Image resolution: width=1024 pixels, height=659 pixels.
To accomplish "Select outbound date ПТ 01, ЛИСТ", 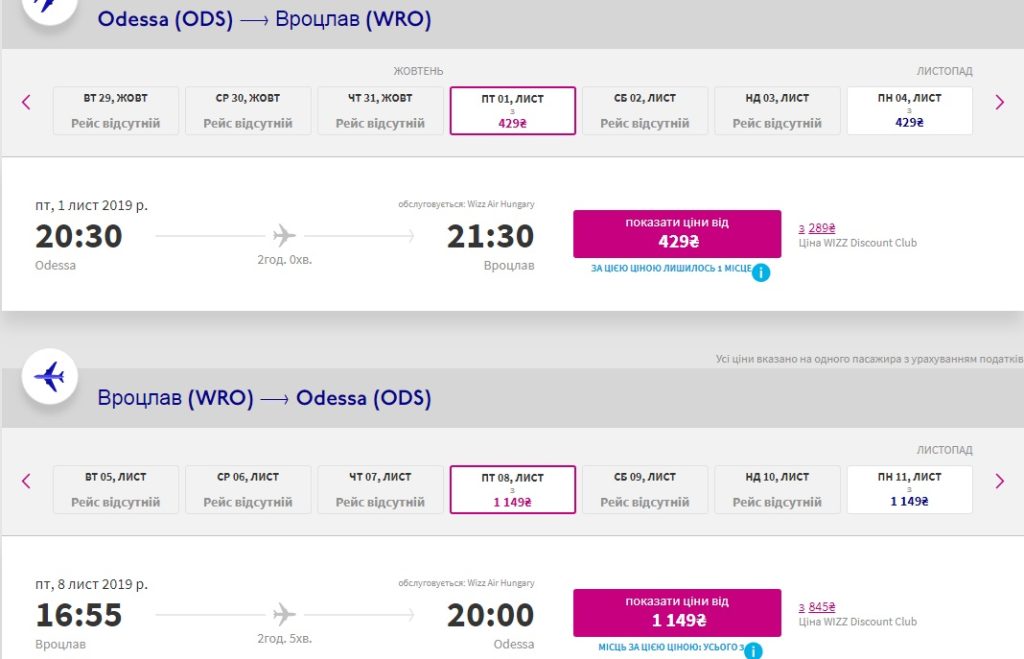I will pyautogui.click(x=513, y=110).
